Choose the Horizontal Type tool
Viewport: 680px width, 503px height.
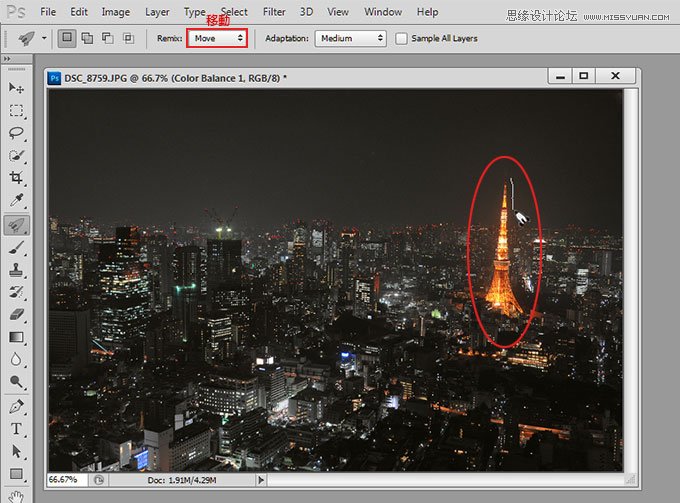pos(17,429)
